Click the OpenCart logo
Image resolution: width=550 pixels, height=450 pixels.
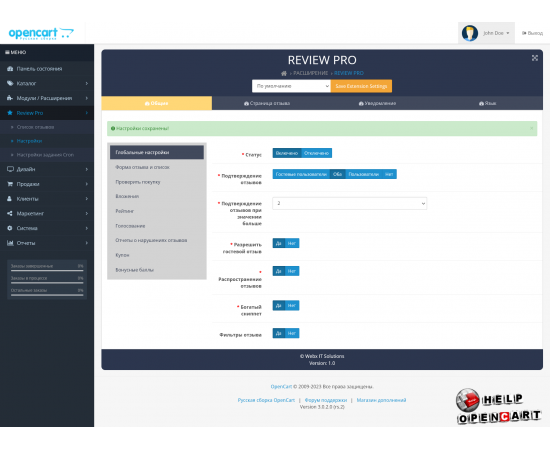[41, 33]
